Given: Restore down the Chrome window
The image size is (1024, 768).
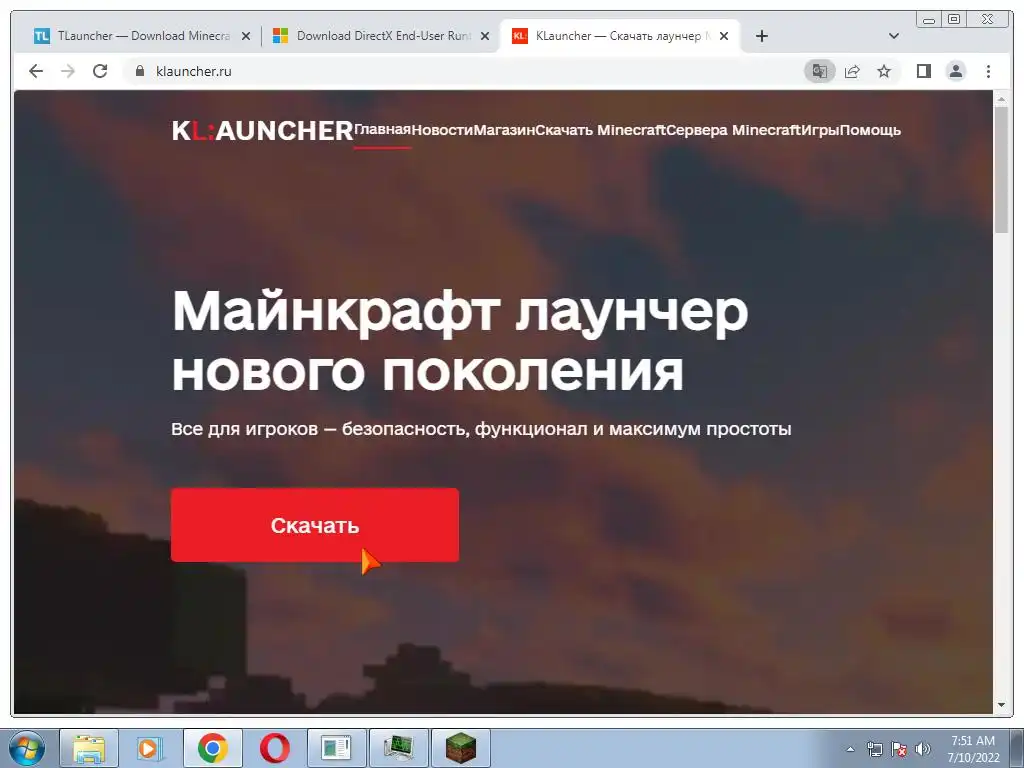Looking at the screenshot, I should click(x=954, y=20).
